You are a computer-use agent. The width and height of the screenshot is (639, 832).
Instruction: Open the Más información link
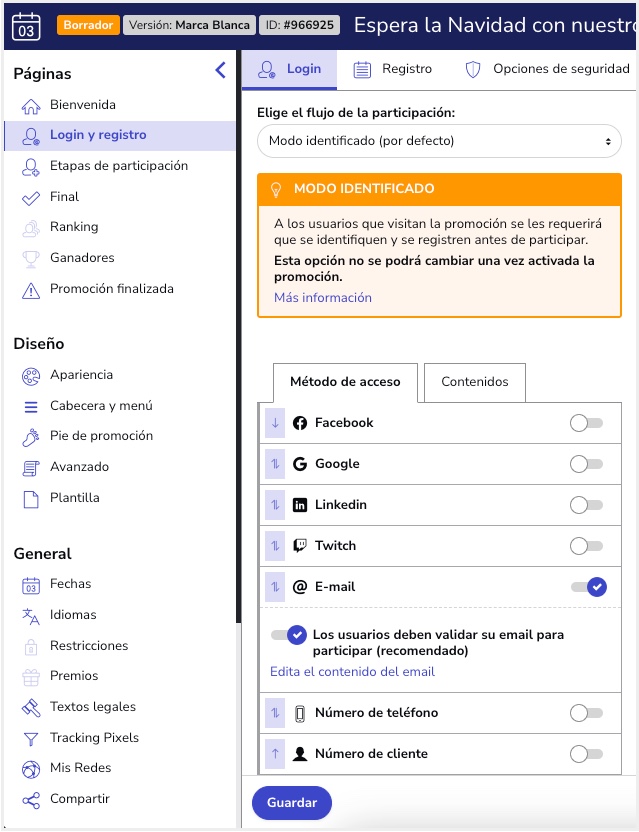point(323,298)
